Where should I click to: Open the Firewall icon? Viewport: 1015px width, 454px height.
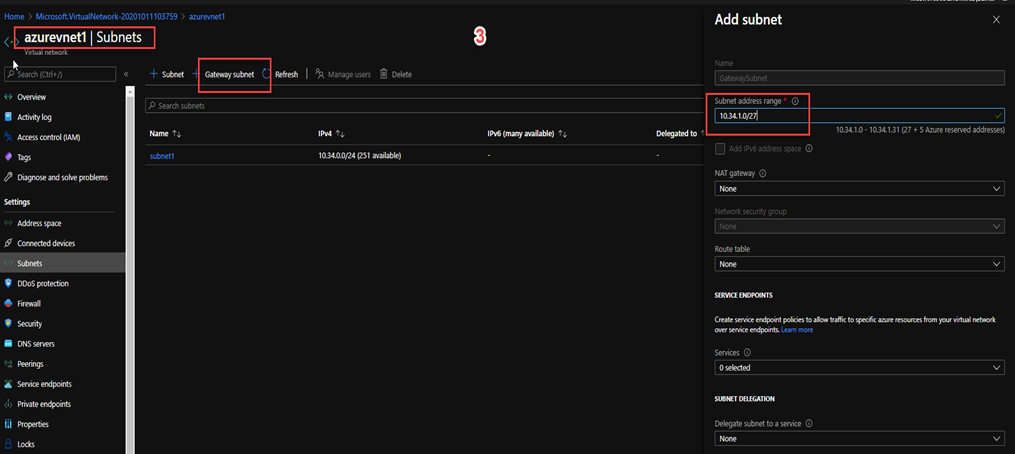point(8,304)
